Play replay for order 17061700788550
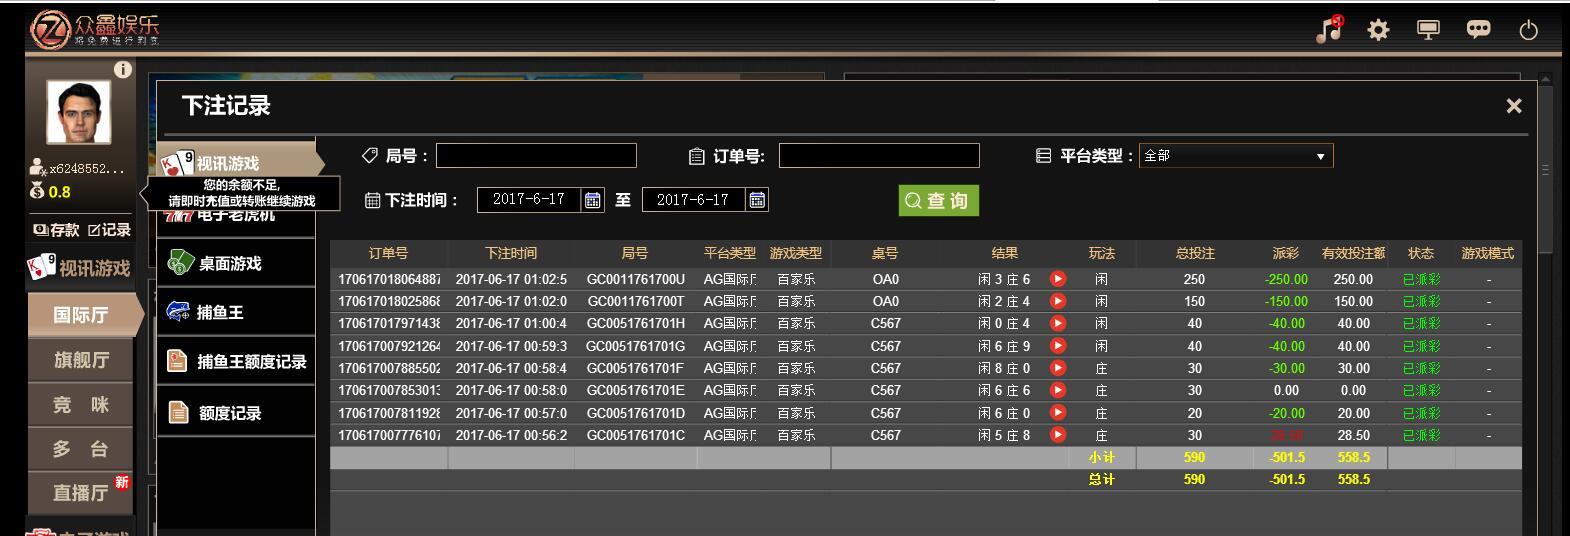The width and height of the screenshot is (1570, 536). [x=1058, y=368]
